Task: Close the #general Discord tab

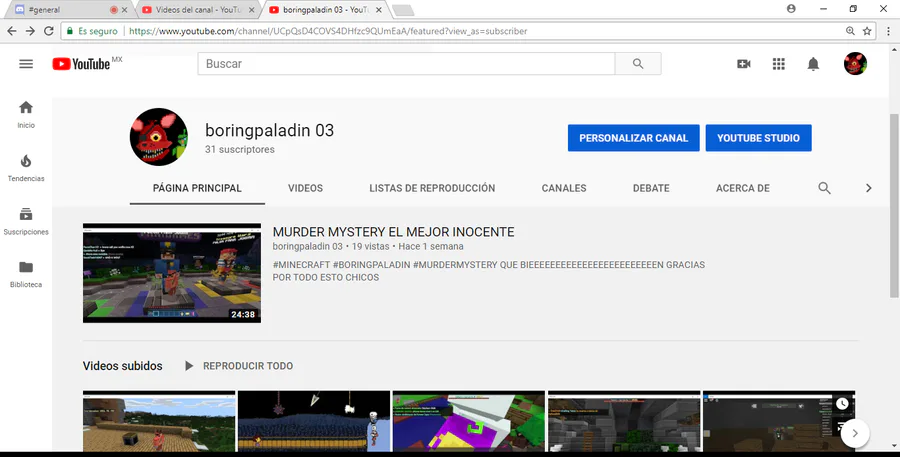Action: (125, 10)
